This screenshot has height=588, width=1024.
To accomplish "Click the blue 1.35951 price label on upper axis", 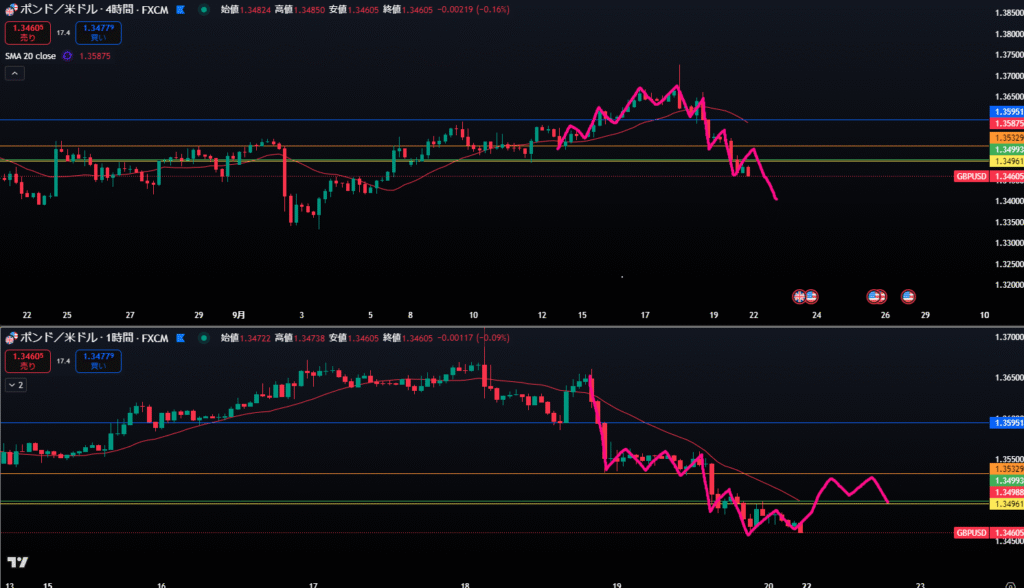I will click(1005, 111).
